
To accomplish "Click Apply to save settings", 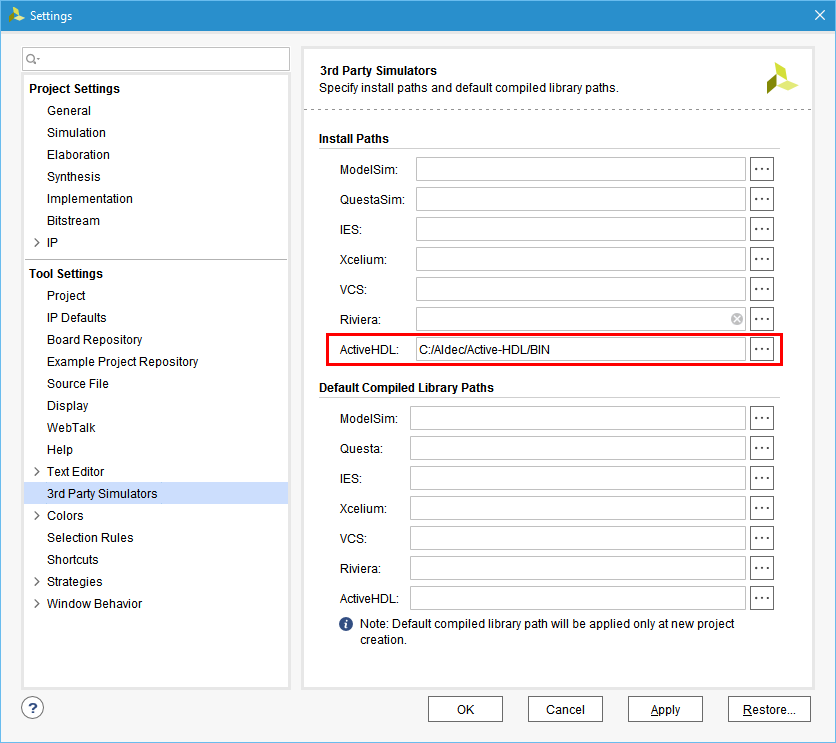I will pos(665,709).
